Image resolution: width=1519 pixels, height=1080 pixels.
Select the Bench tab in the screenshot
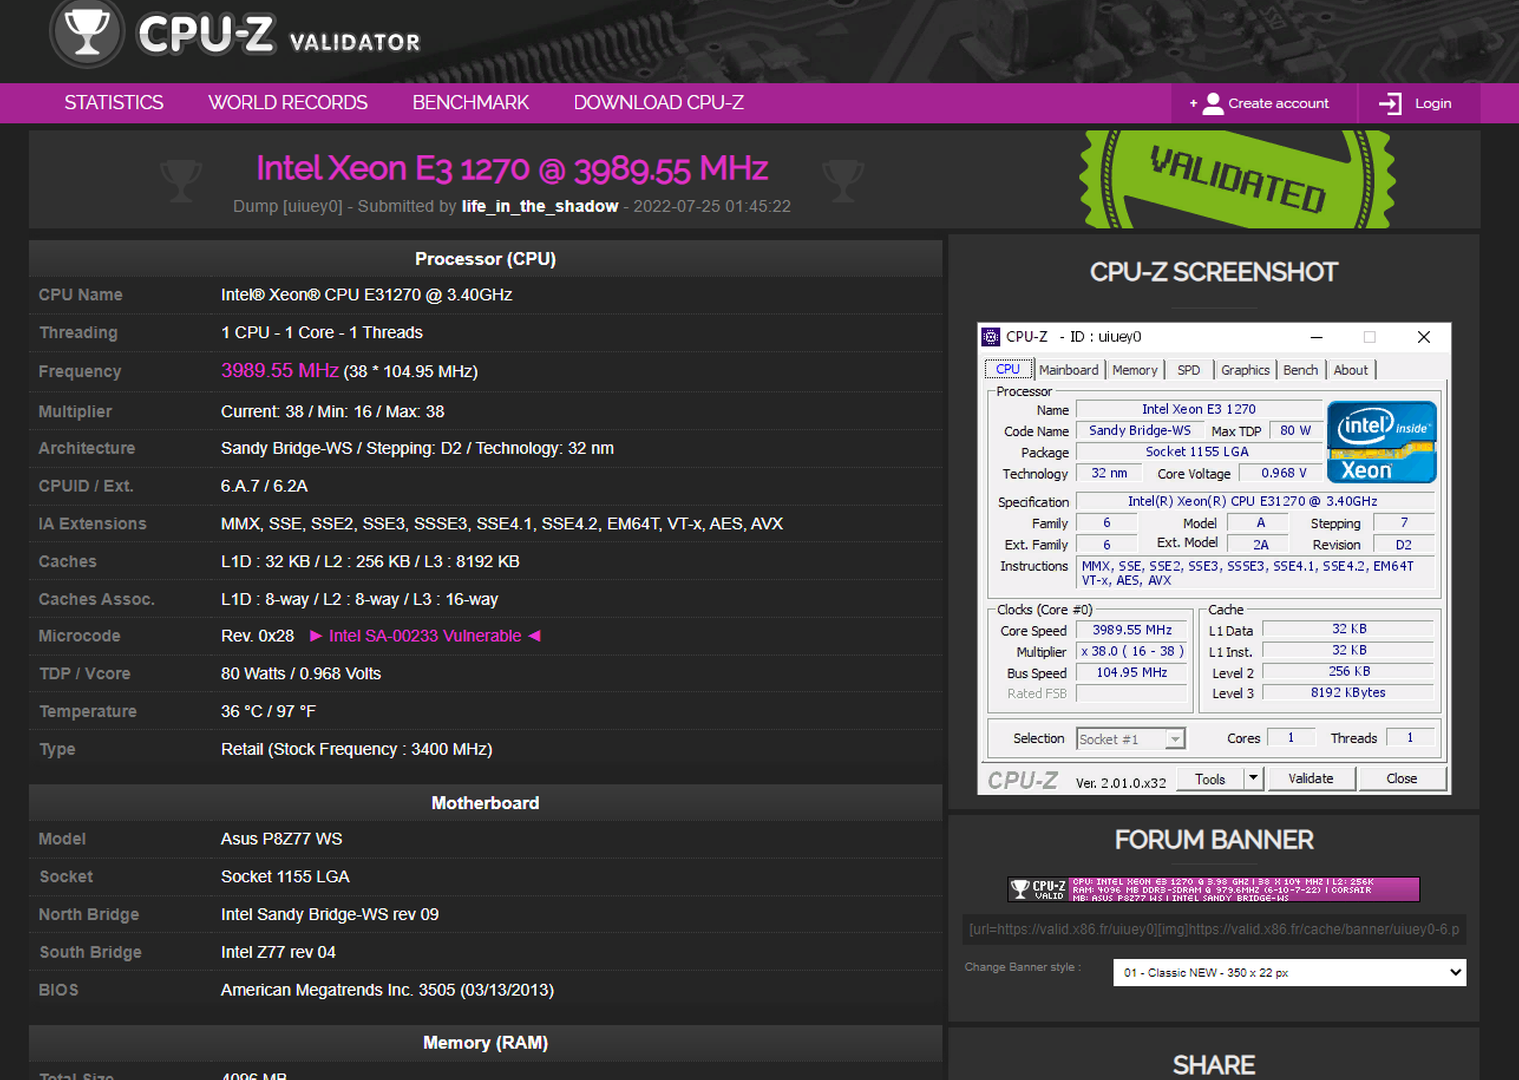coord(1300,370)
